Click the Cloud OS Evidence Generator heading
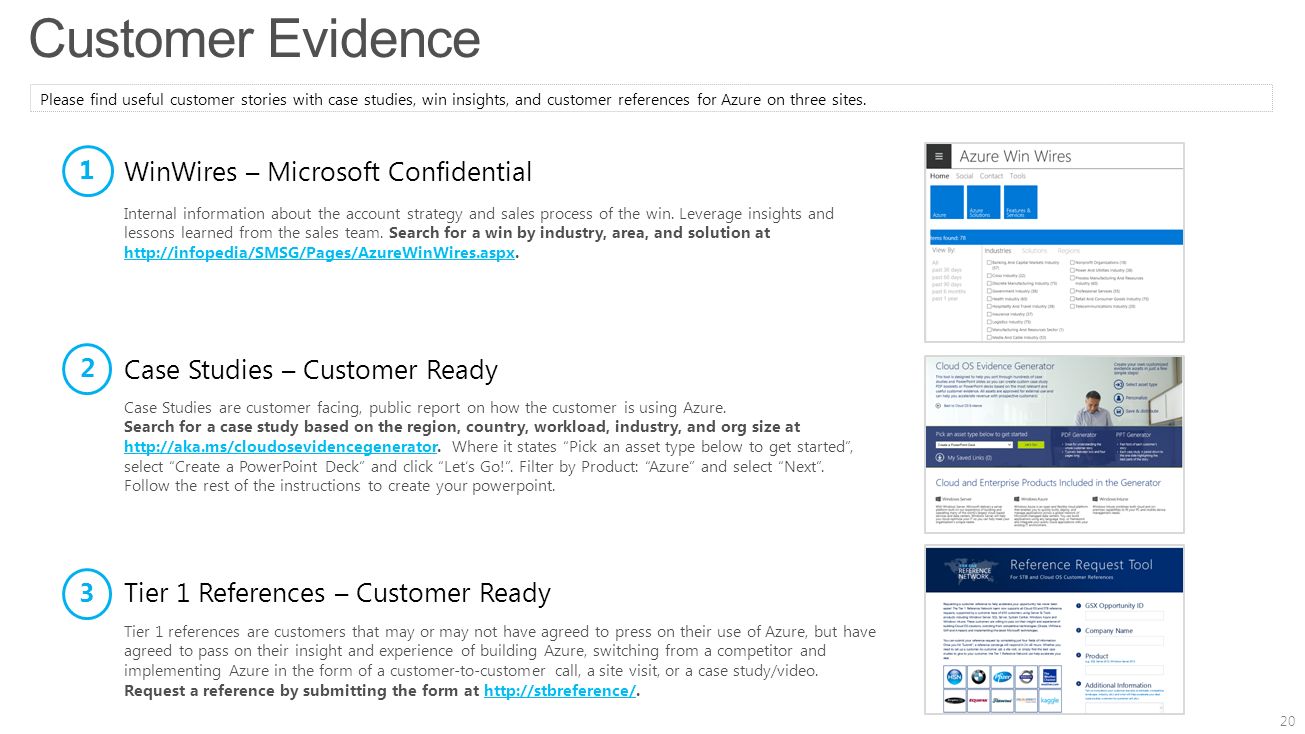The width and height of the screenshot is (1305, 734). [x=995, y=366]
